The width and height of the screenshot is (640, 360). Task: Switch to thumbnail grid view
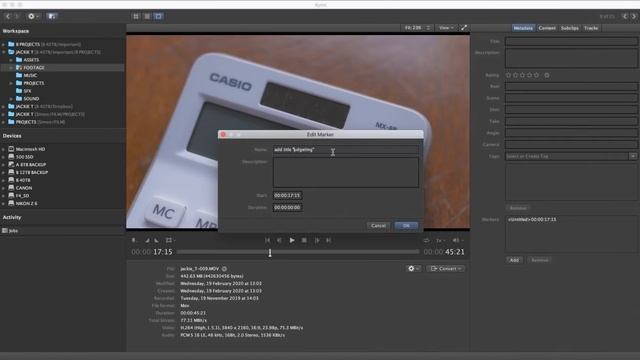tap(136, 16)
